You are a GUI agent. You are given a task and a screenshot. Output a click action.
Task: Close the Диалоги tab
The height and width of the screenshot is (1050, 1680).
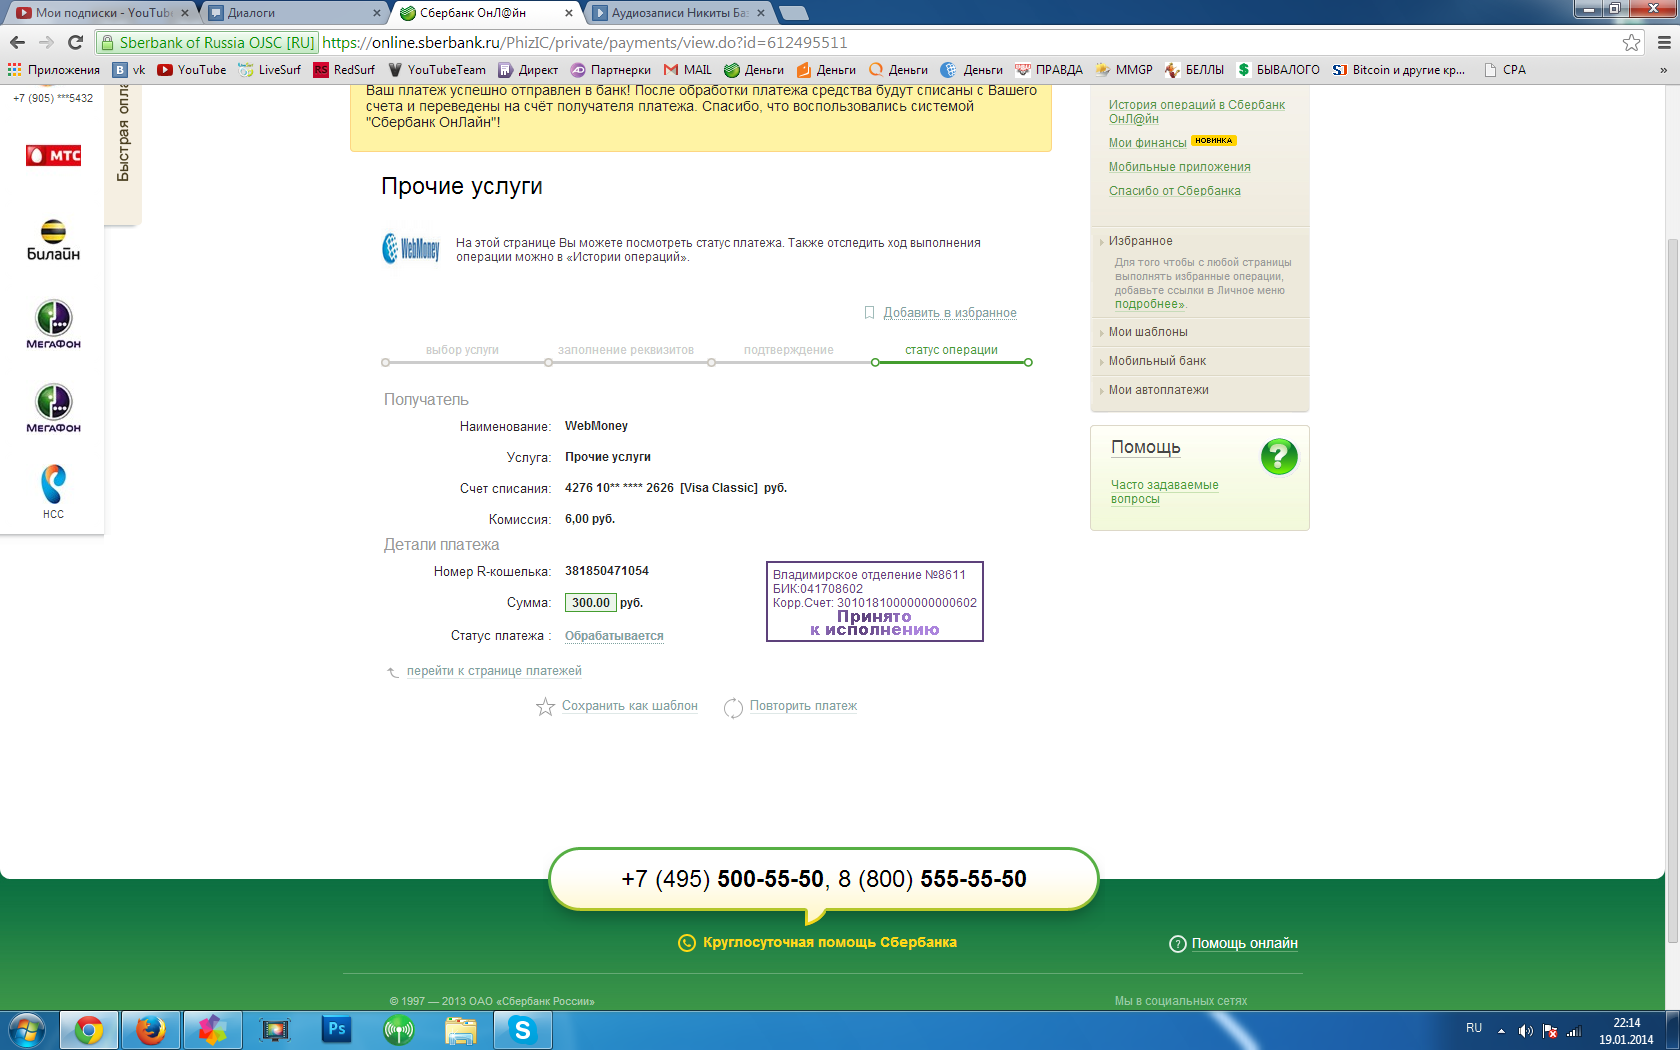376,13
